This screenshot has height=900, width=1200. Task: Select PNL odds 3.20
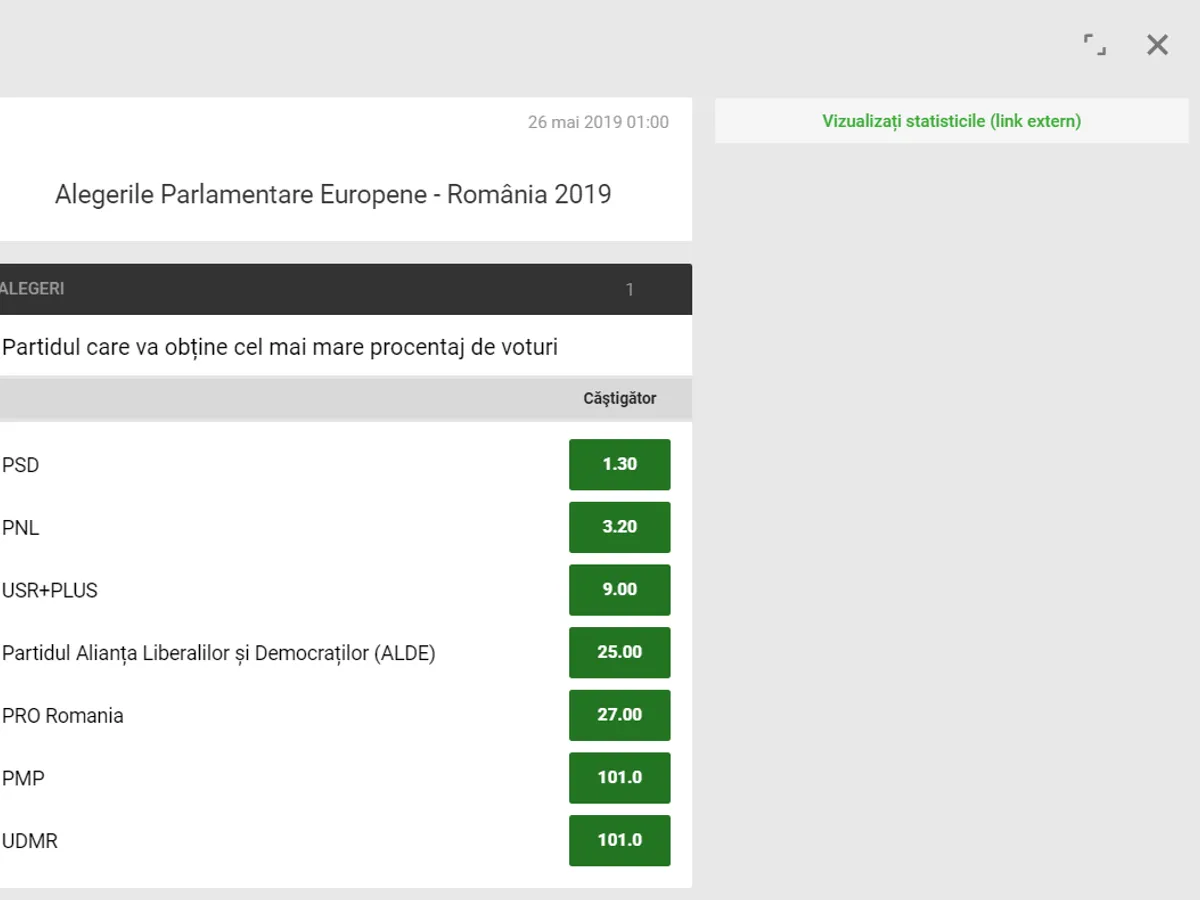tap(619, 527)
